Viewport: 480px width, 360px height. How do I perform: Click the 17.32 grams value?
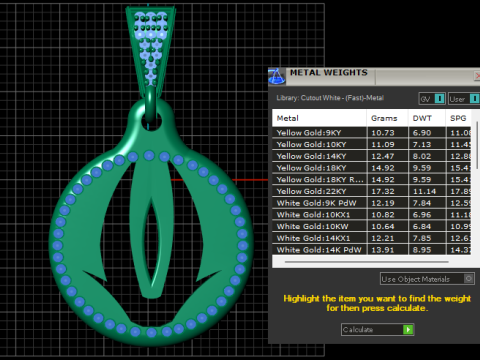pyautogui.click(x=383, y=191)
